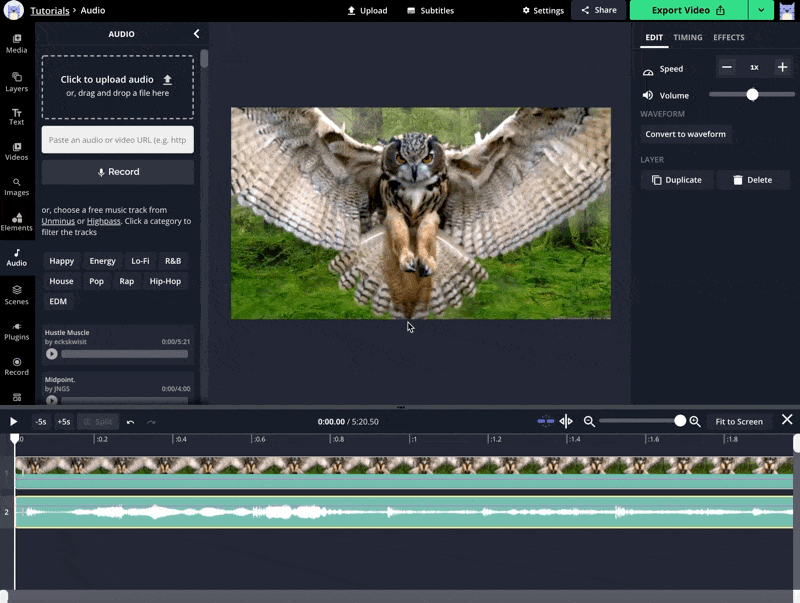This screenshot has height=603, width=800.
Task: Select the Text tool in sidebar
Action: [x=17, y=117]
